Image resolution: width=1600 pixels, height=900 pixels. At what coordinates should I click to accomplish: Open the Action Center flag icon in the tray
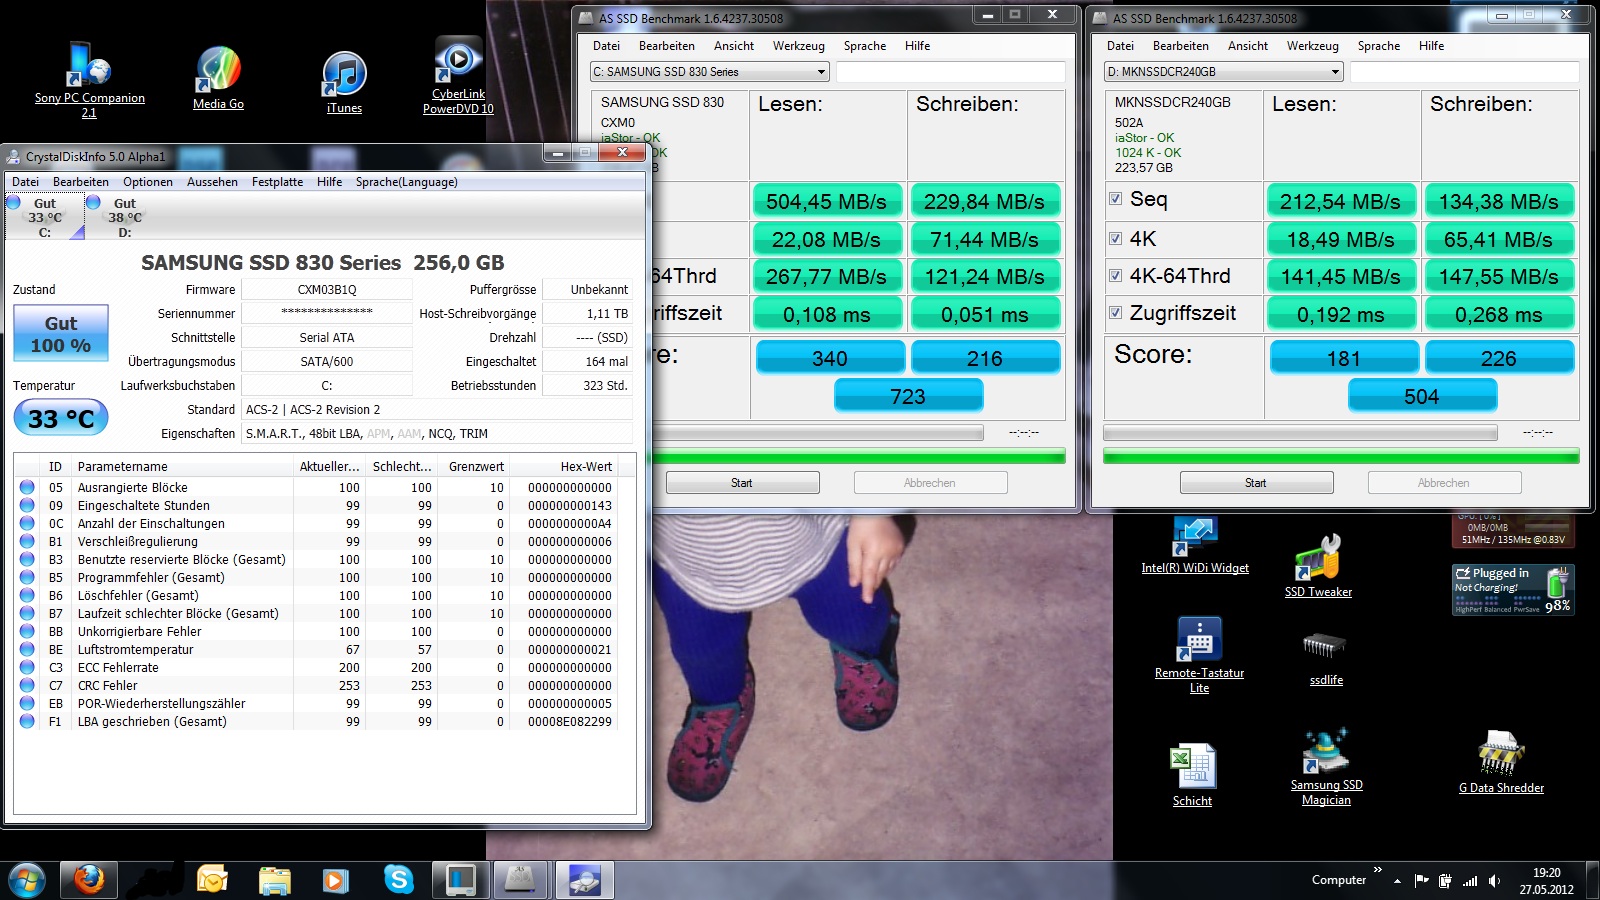click(1422, 881)
